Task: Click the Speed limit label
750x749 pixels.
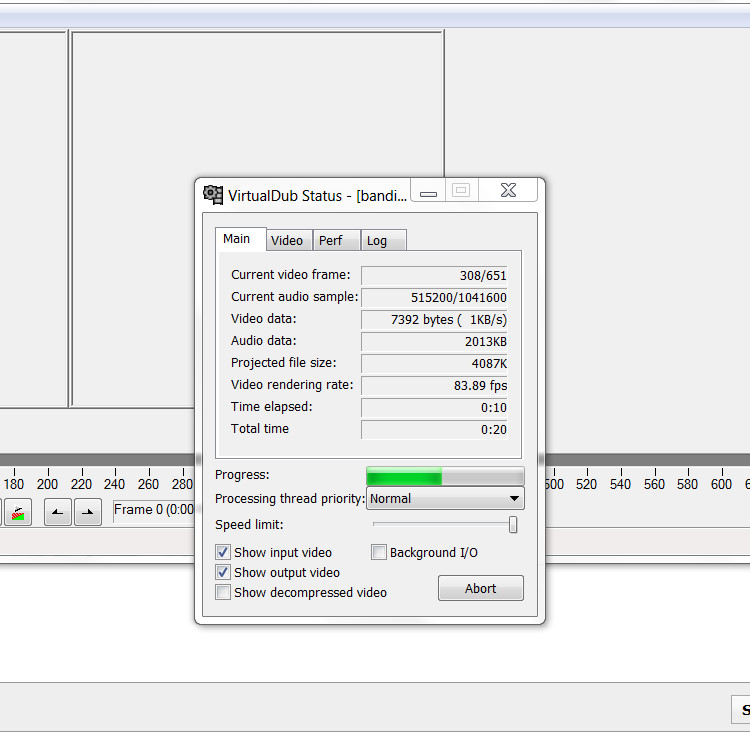Action: pos(249,525)
